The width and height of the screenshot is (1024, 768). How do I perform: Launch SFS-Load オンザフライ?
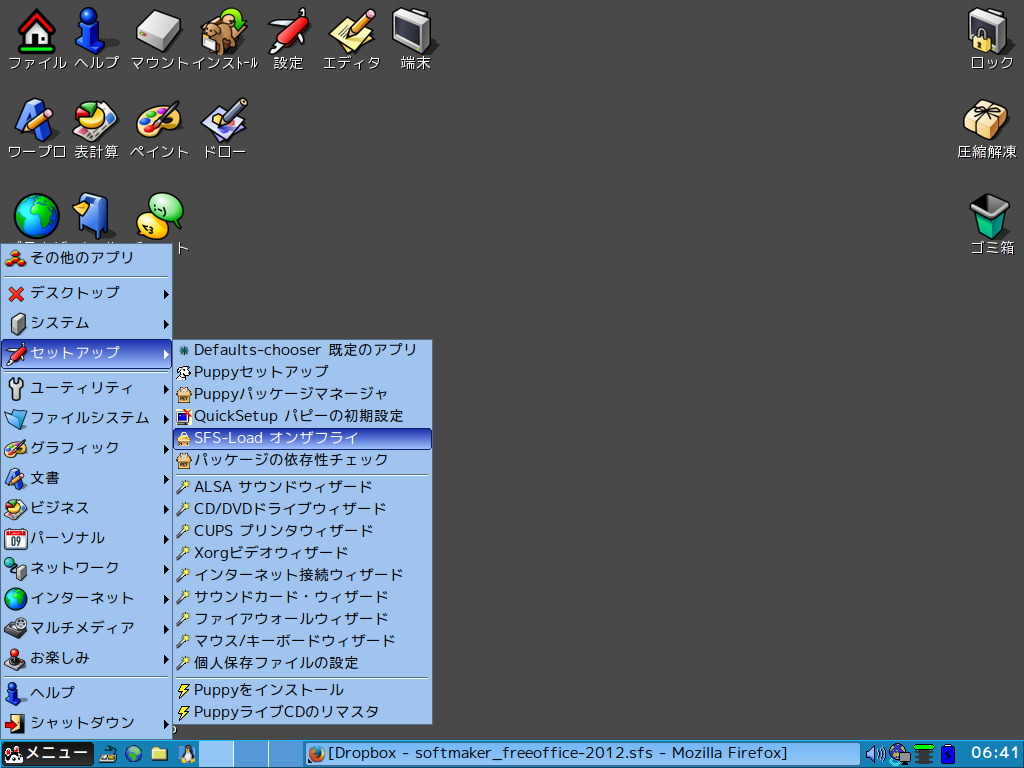coord(302,439)
